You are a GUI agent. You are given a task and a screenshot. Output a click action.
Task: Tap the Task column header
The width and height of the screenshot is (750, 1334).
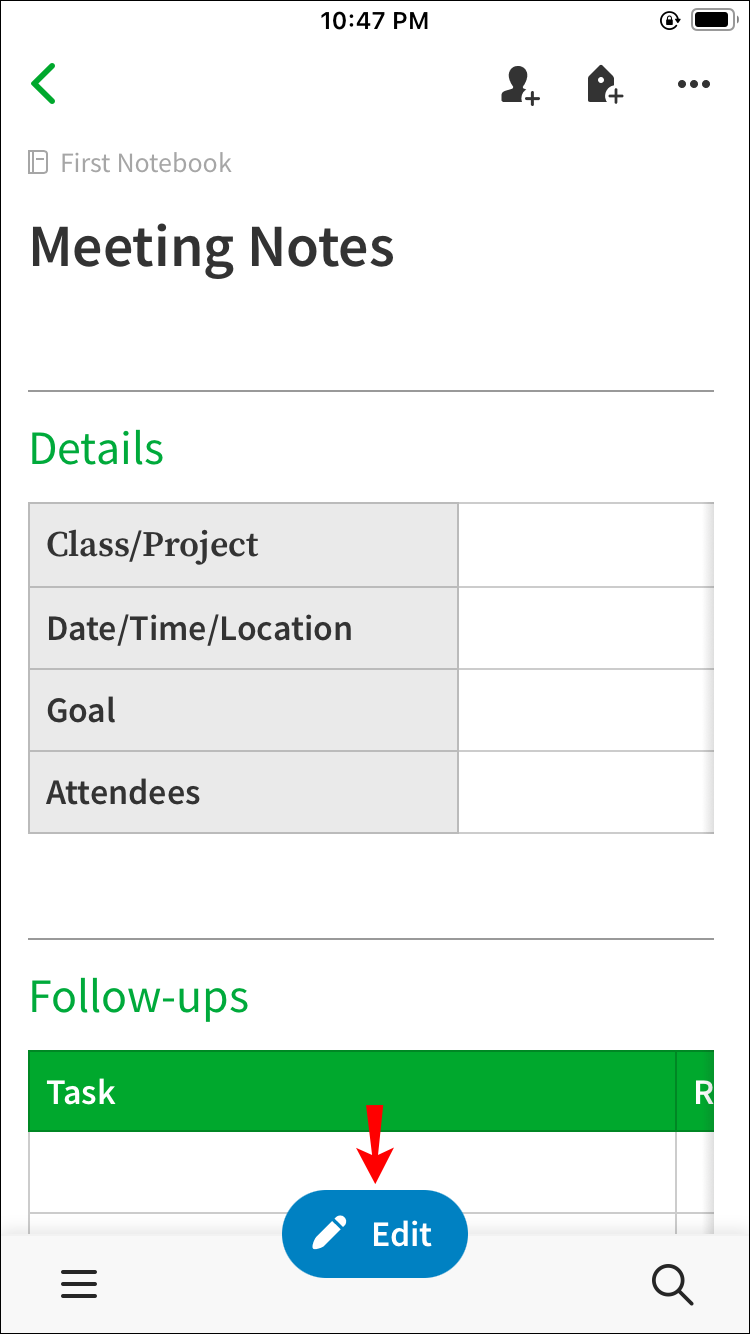(x=81, y=1092)
